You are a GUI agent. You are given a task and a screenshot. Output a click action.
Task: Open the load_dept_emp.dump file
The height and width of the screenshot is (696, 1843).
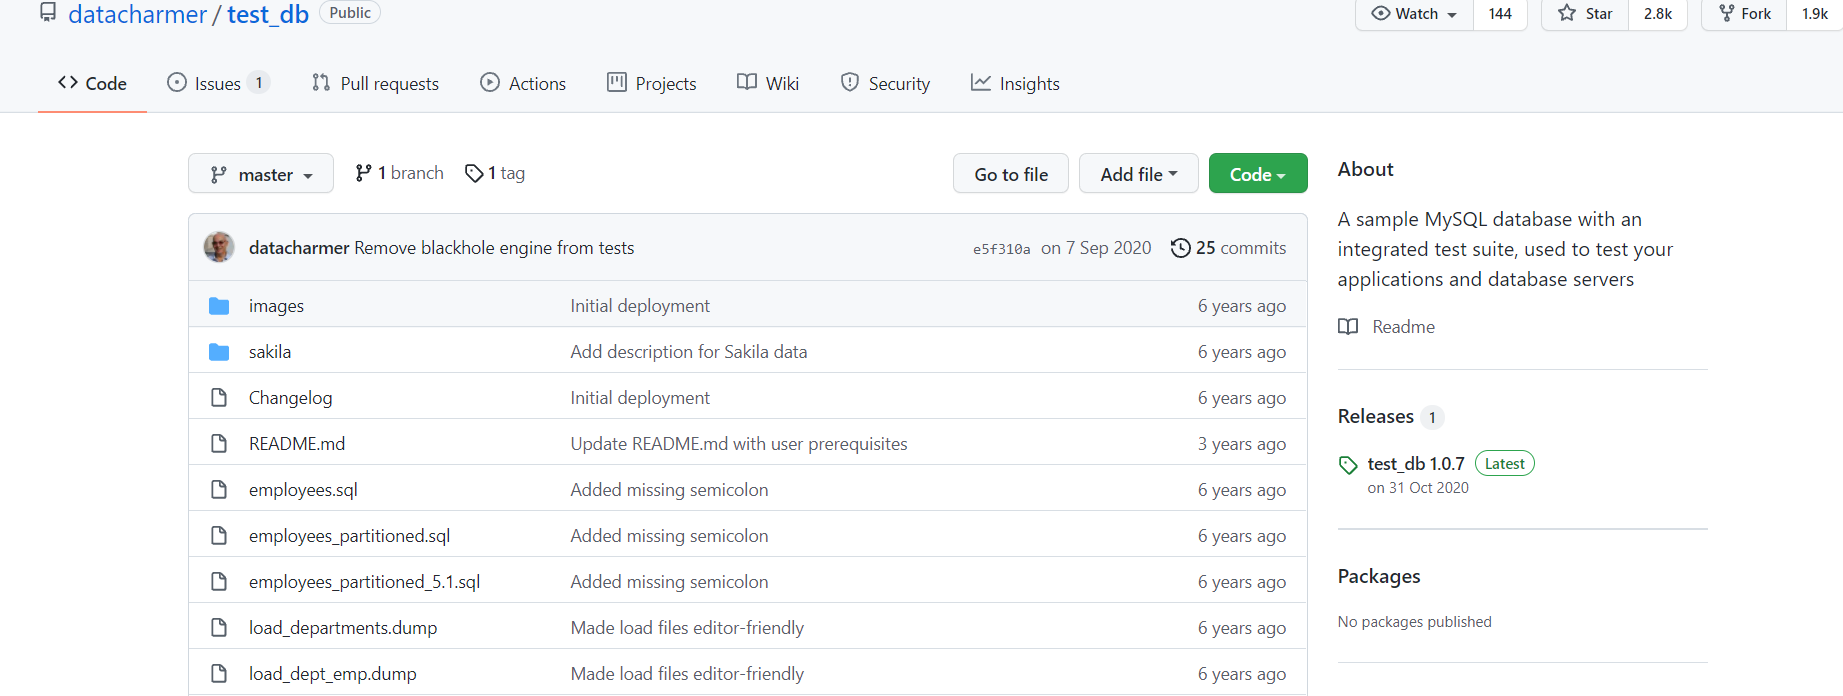point(333,674)
